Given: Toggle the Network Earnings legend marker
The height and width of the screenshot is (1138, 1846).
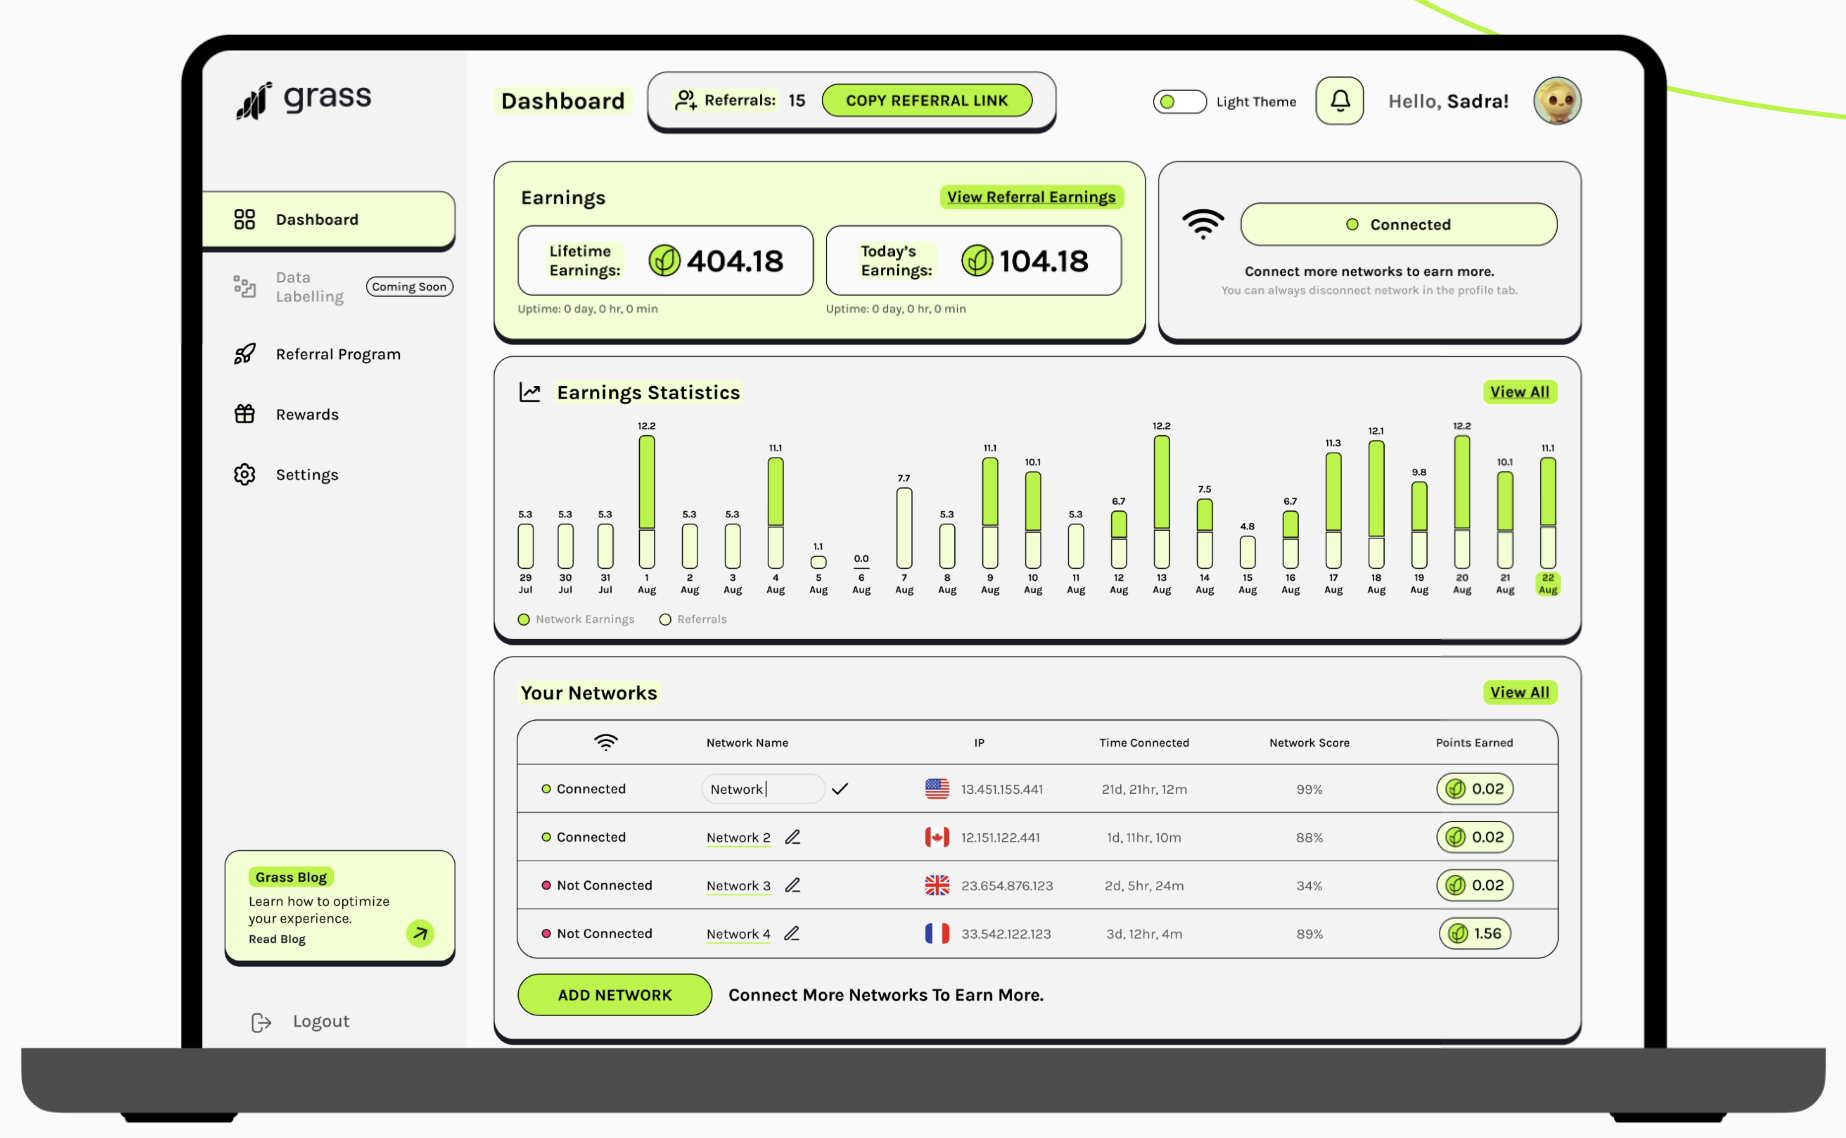Looking at the screenshot, I should (524, 620).
